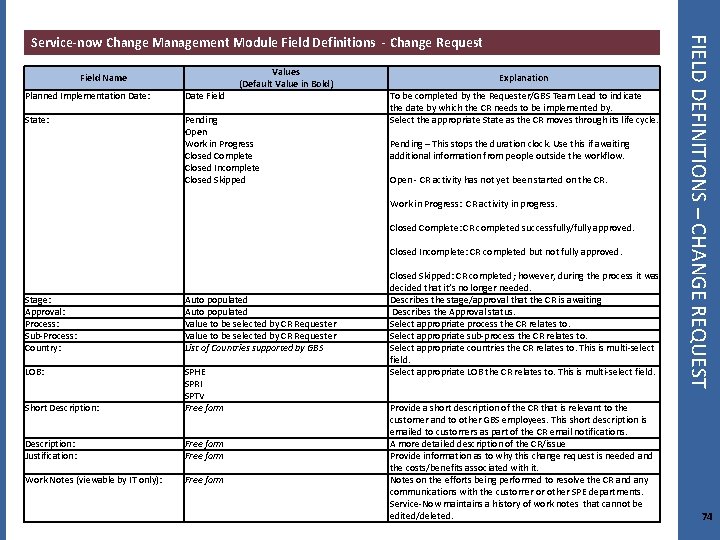The width and height of the screenshot is (720, 540).
Task: Click 'Free form' in the Description row
Action: 204,444
